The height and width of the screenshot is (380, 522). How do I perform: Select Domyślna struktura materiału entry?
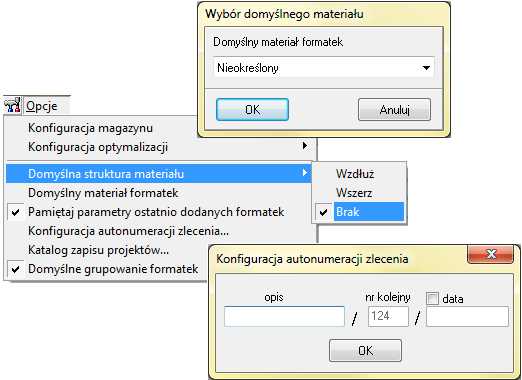(x=159, y=174)
